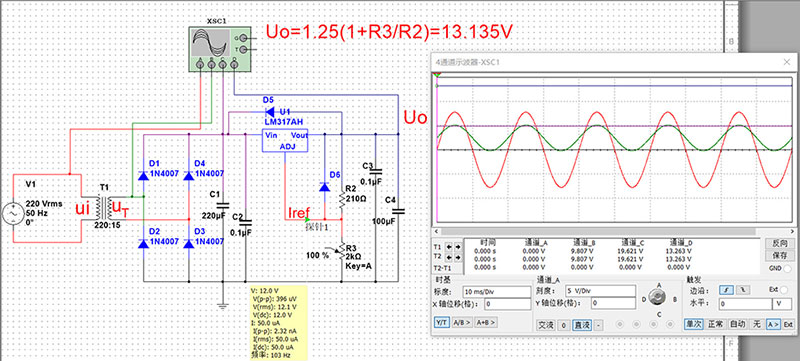Select rising edge trigger icon
Screen dimensions: 800x361
pyautogui.click(x=726, y=290)
